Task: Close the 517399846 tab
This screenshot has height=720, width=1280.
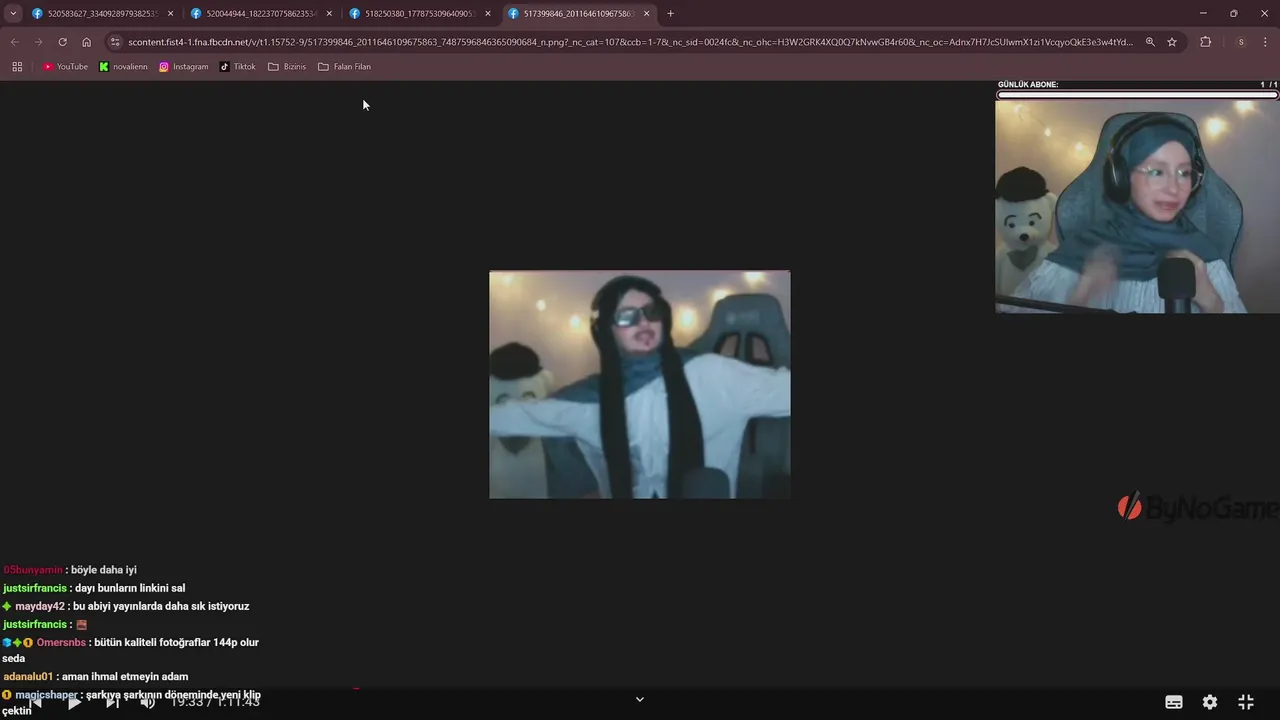Action: [647, 13]
